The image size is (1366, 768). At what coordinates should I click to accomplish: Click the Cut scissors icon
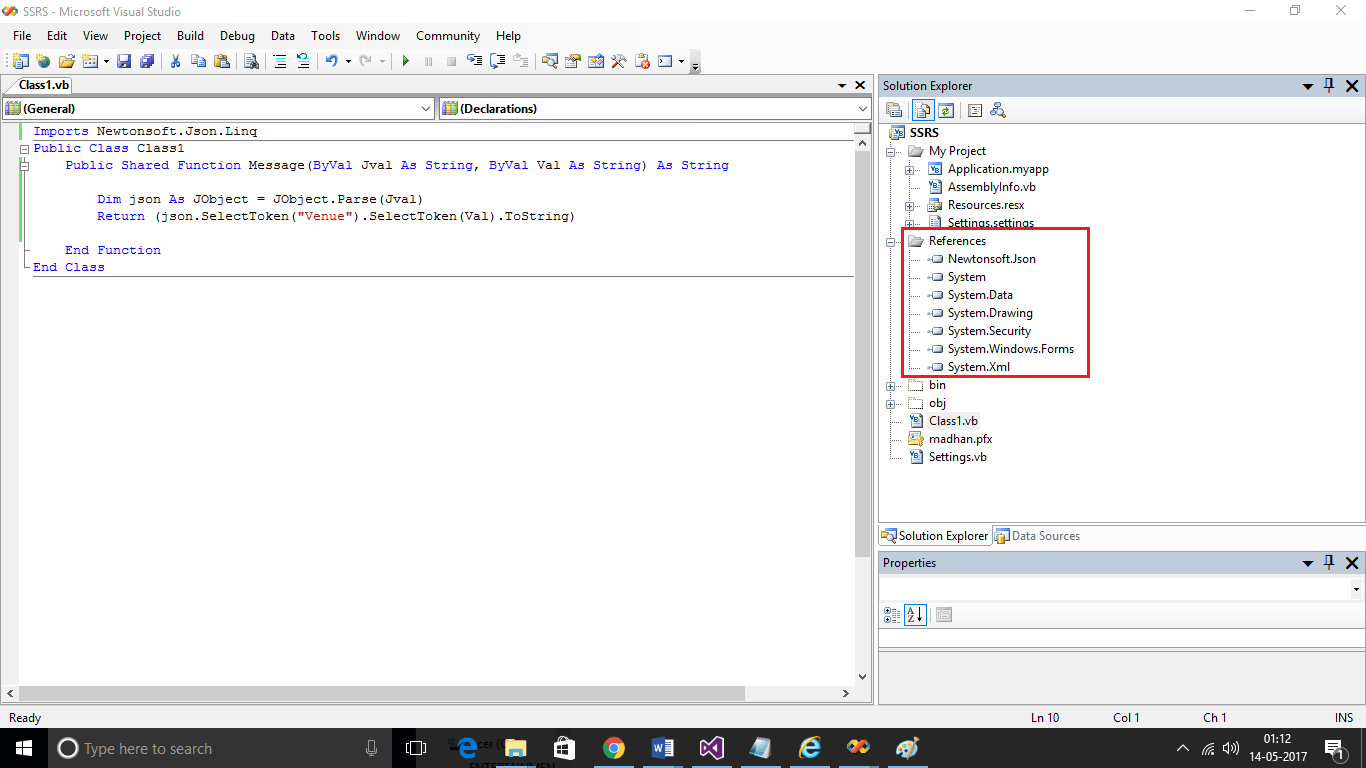tap(176, 61)
